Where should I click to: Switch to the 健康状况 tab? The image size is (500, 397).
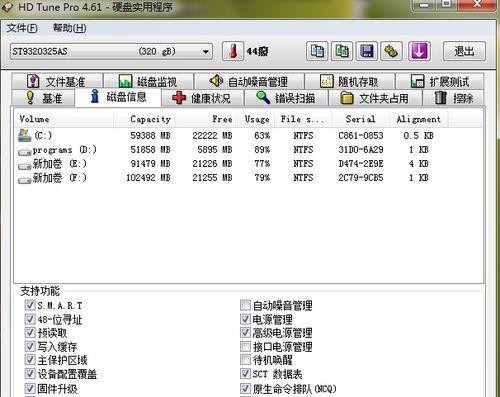(202, 98)
